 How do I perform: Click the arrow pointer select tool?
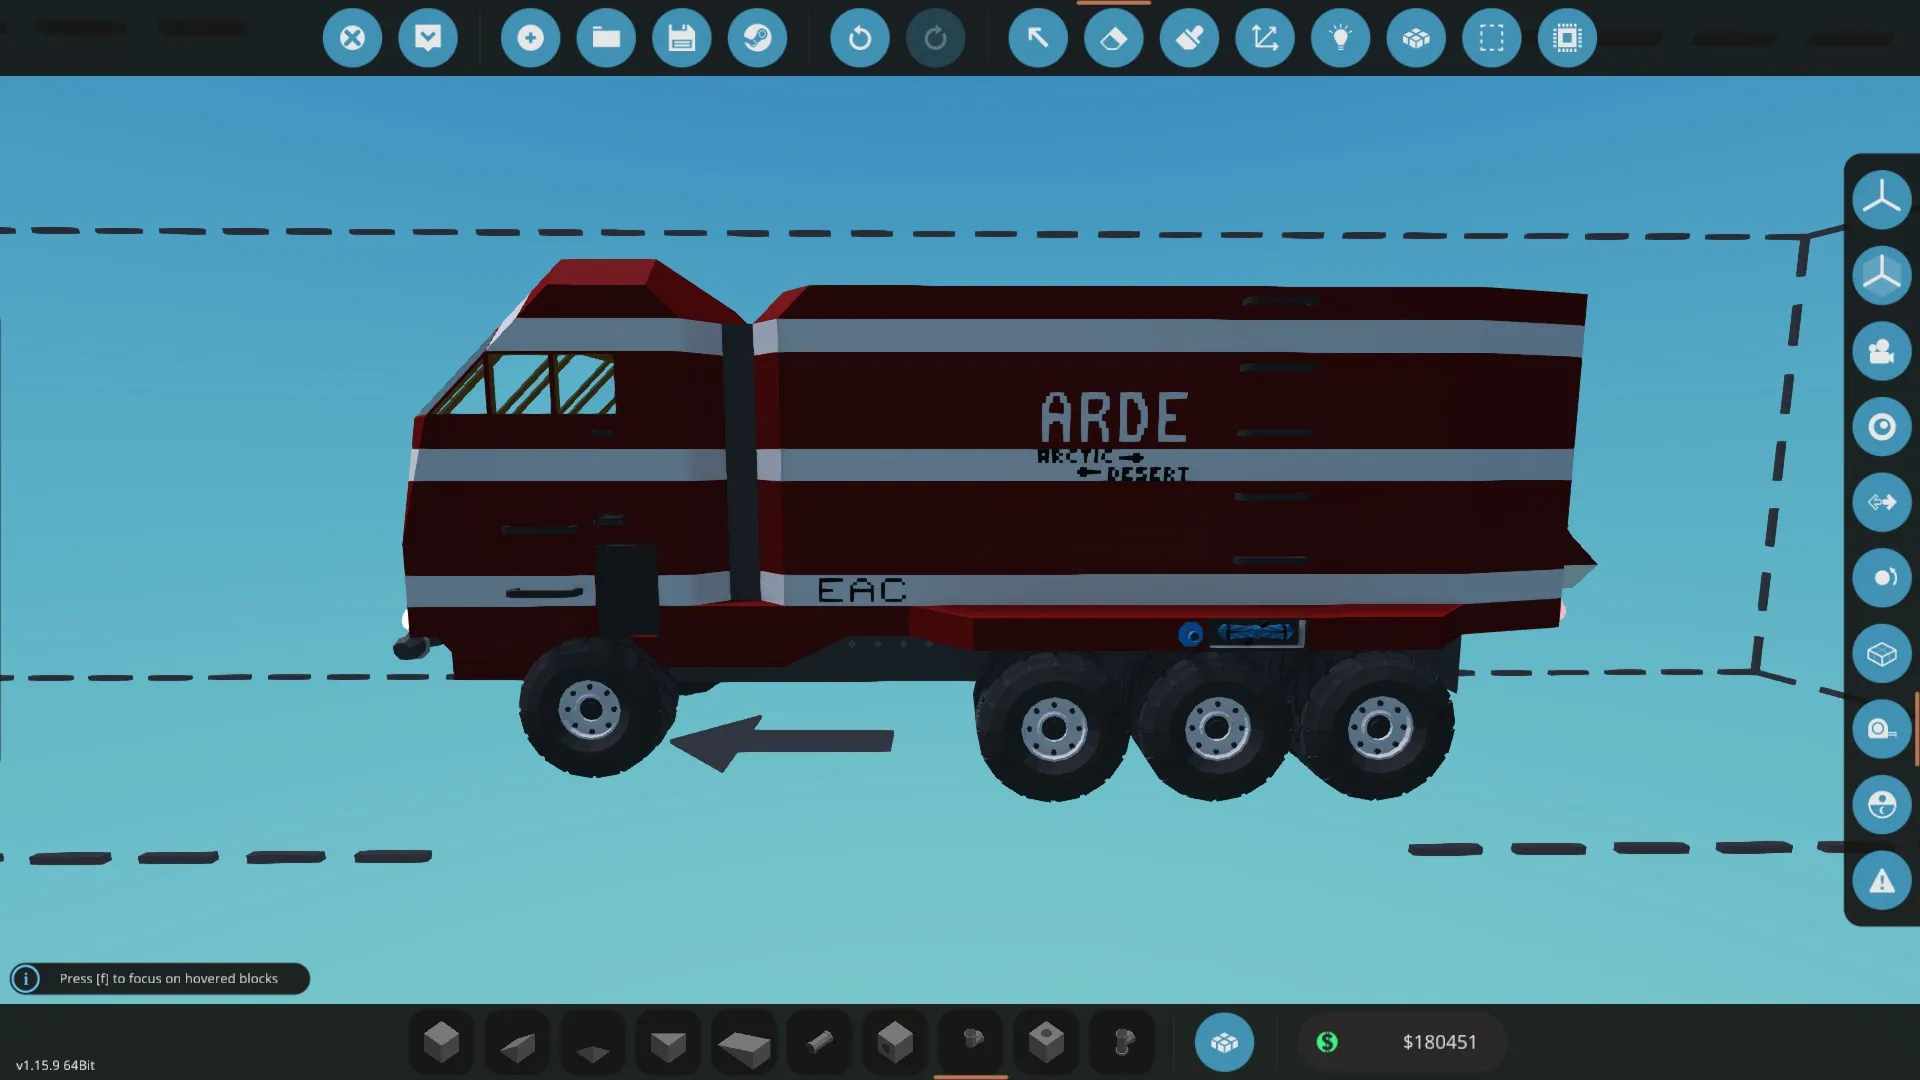[x=1038, y=38]
